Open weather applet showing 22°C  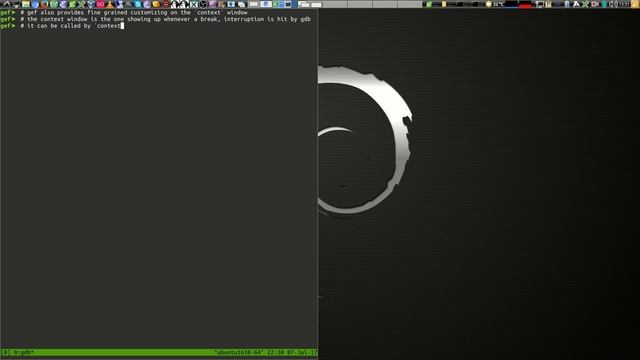coord(495,4)
